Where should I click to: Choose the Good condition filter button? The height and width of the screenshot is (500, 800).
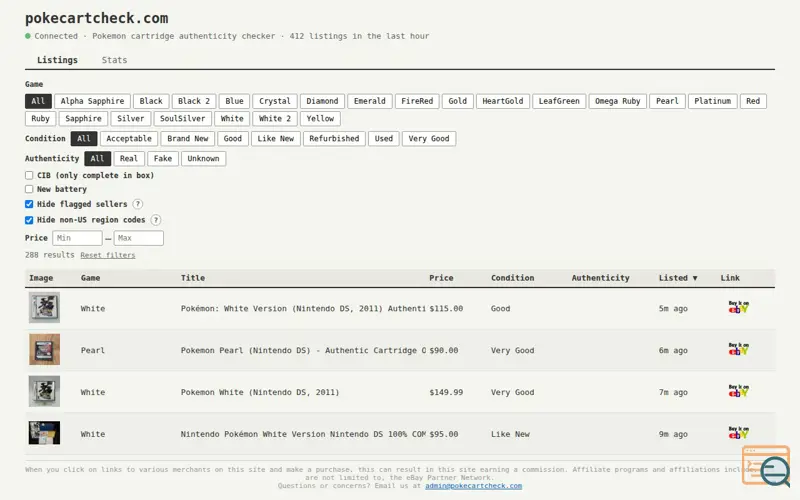(x=233, y=138)
